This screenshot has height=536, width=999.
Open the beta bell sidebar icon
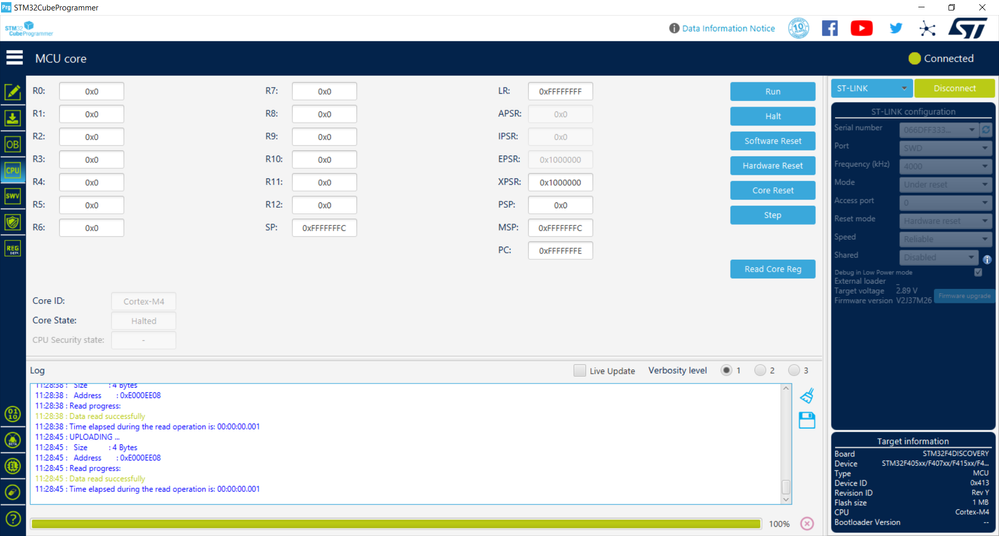[x=12, y=440]
